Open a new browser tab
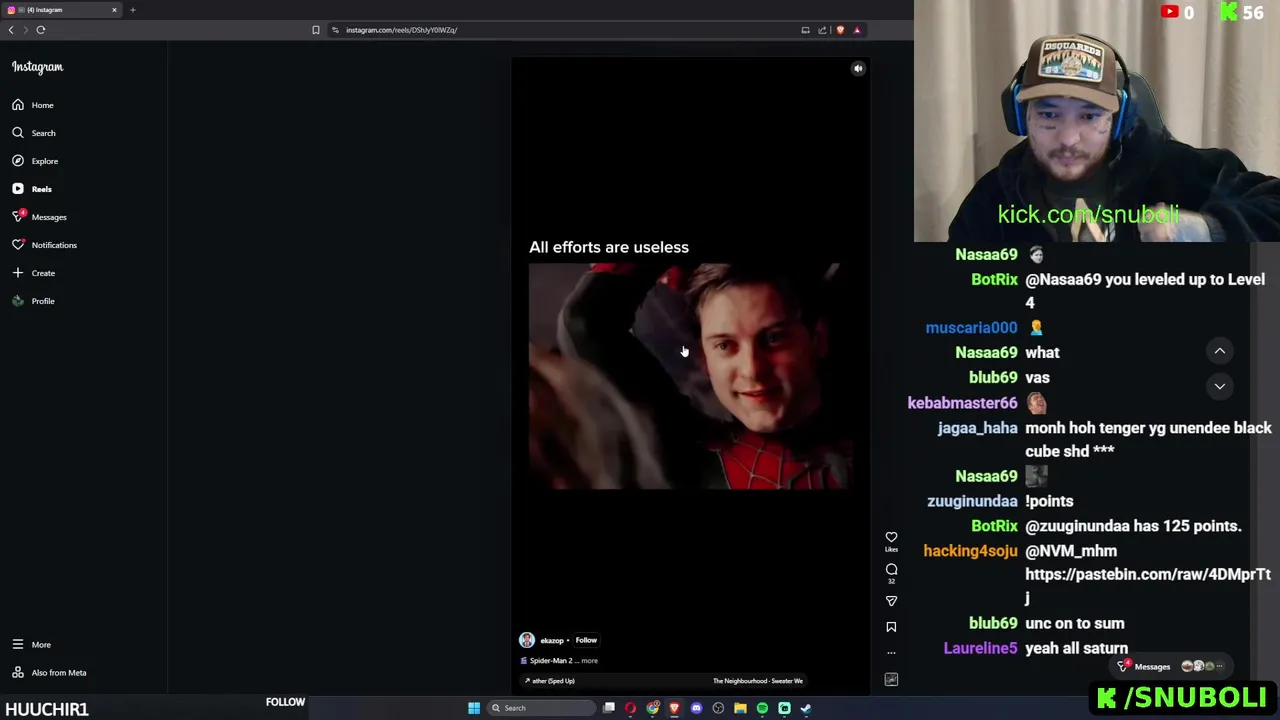Viewport: 1280px width, 720px height. (x=132, y=10)
